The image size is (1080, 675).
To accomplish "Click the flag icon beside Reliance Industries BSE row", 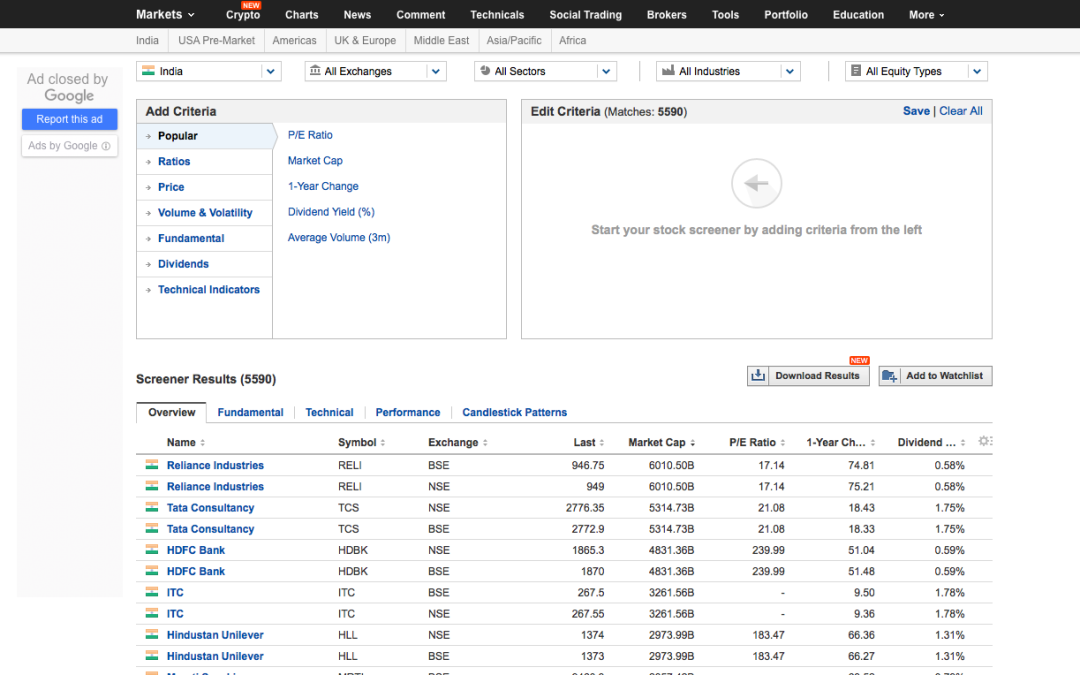I will (x=152, y=465).
